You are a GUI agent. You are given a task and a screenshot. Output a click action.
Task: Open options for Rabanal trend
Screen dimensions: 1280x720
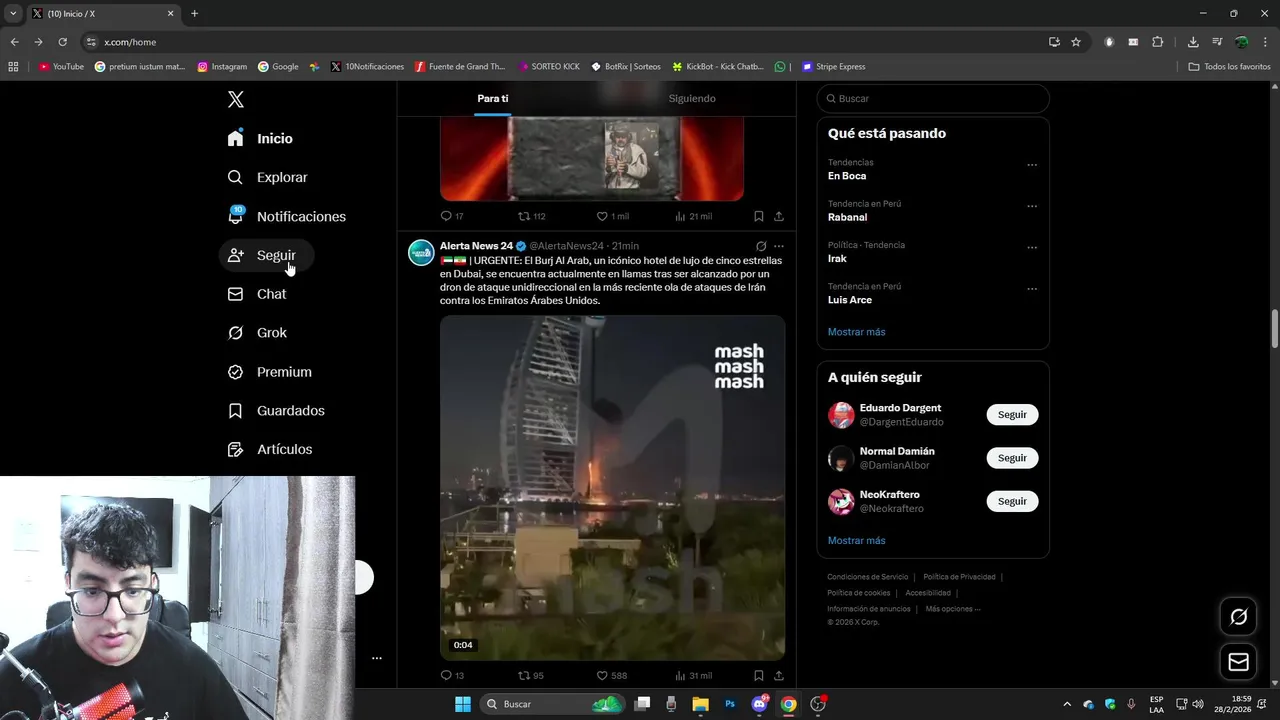pos(1032,206)
